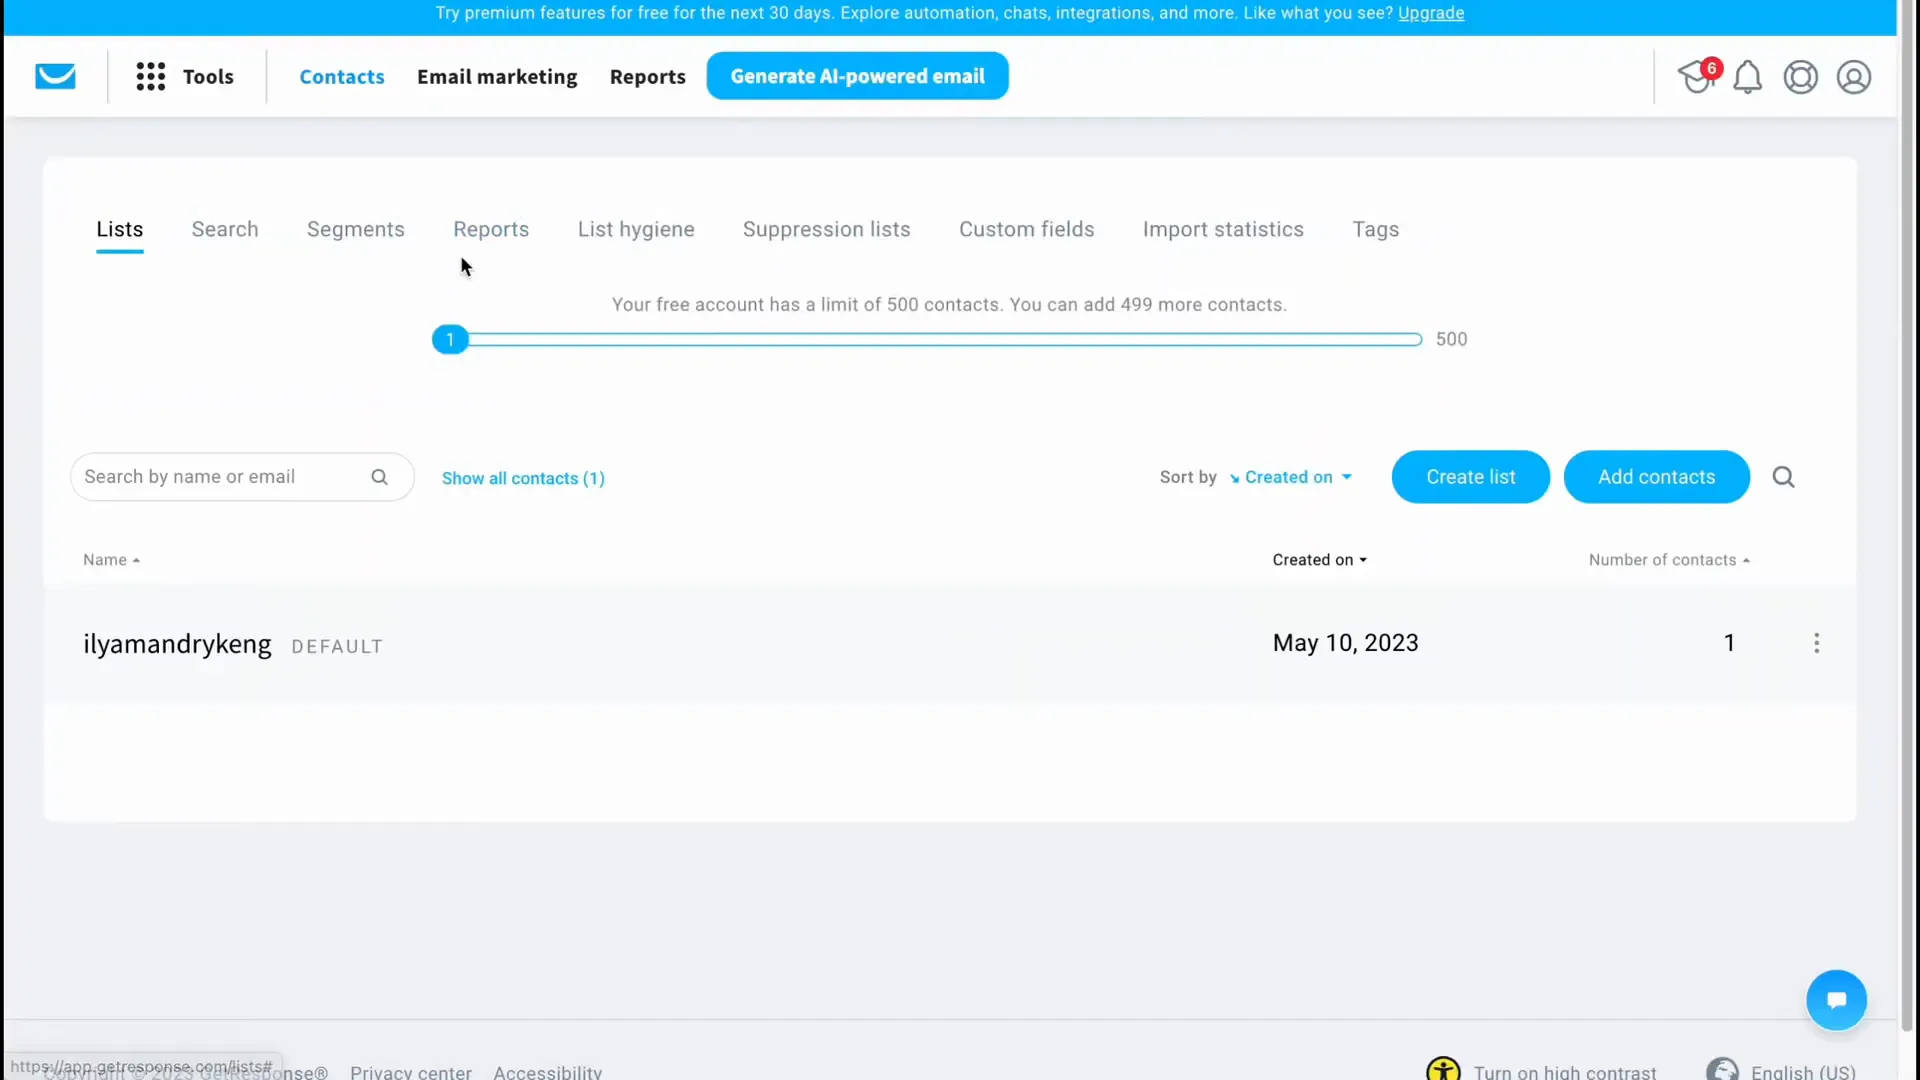Click Show all contacts (1) link
This screenshot has width=1920, height=1080.
click(523, 478)
